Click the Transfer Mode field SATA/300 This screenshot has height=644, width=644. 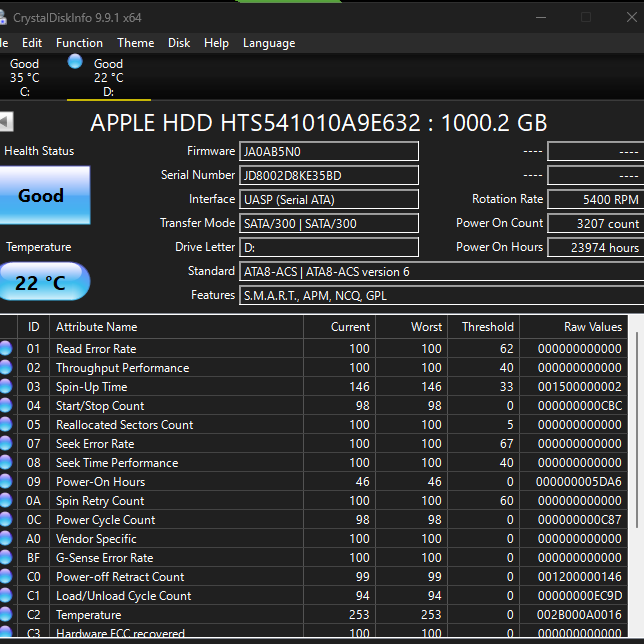pyautogui.click(x=329, y=223)
